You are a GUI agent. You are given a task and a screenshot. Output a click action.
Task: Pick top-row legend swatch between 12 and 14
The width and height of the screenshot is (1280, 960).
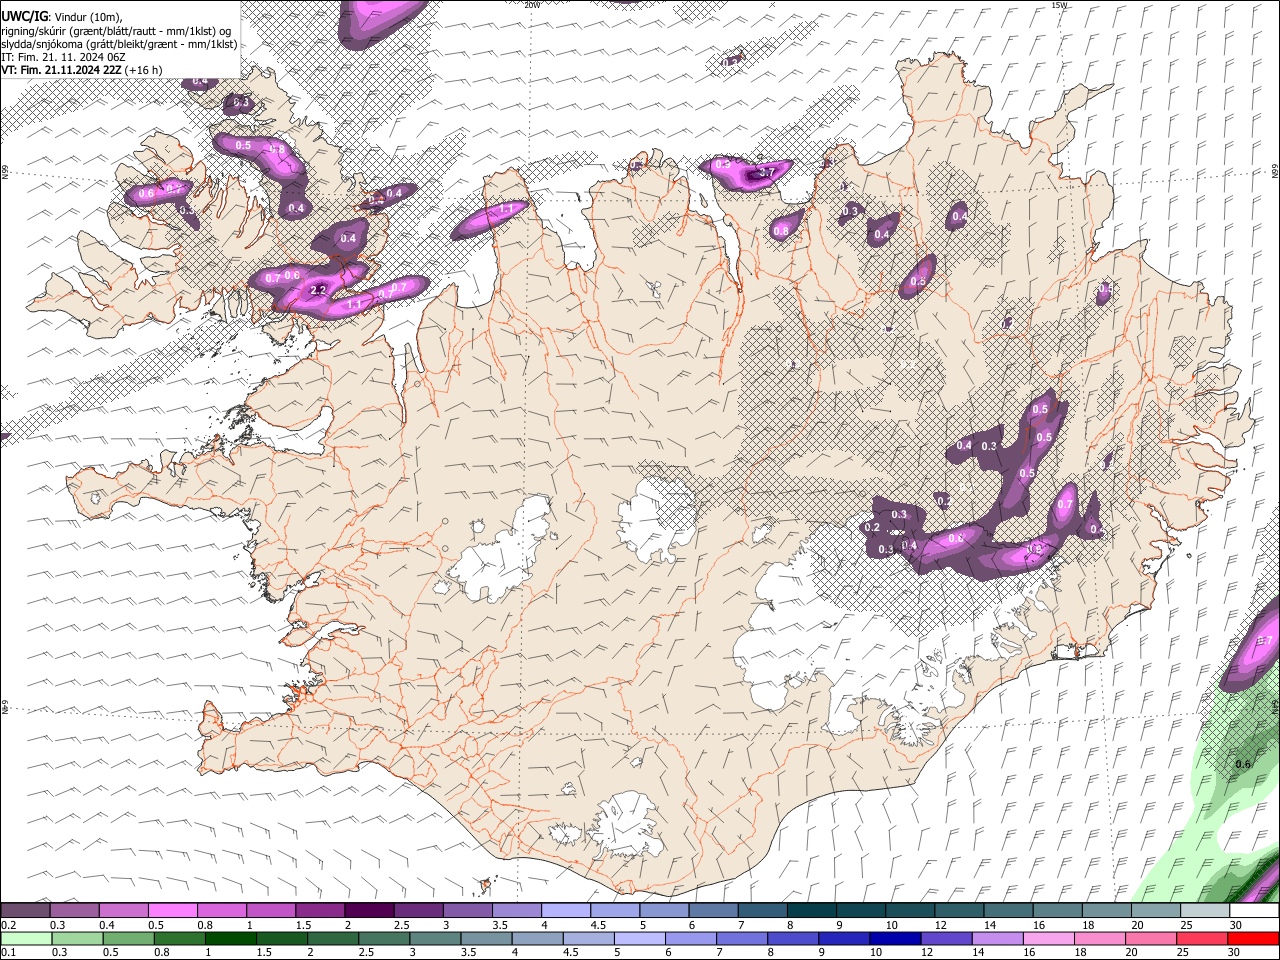click(x=959, y=911)
